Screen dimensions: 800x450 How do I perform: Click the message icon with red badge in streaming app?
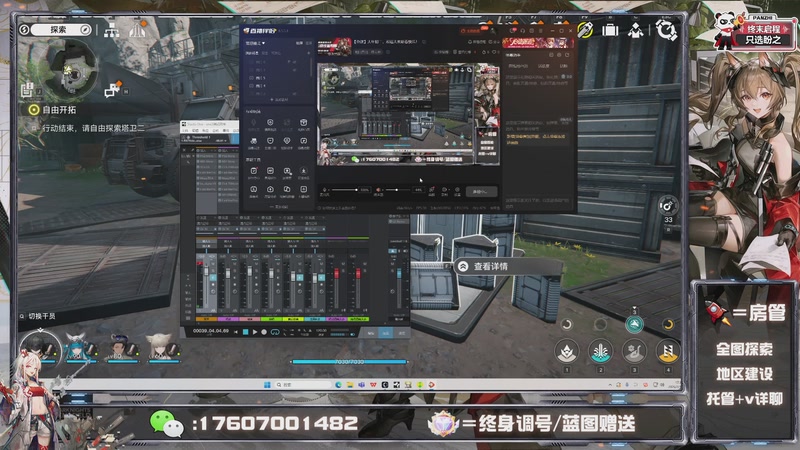514,31
